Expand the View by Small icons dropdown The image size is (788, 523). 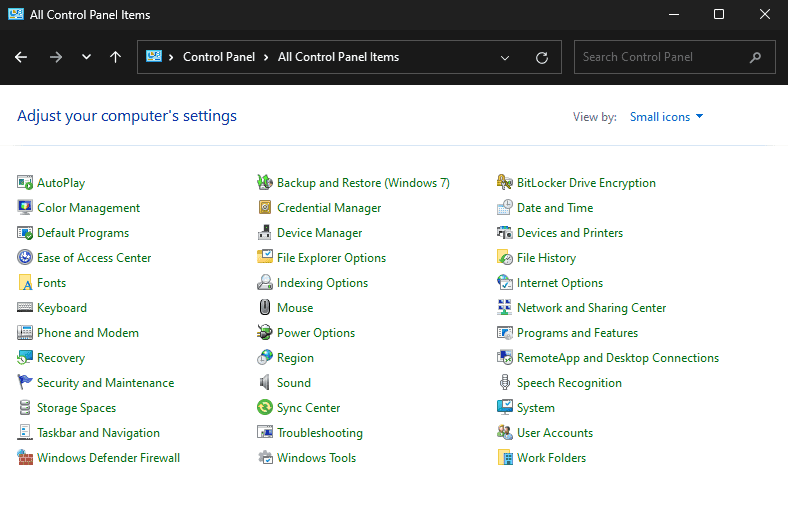coord(667,117)
